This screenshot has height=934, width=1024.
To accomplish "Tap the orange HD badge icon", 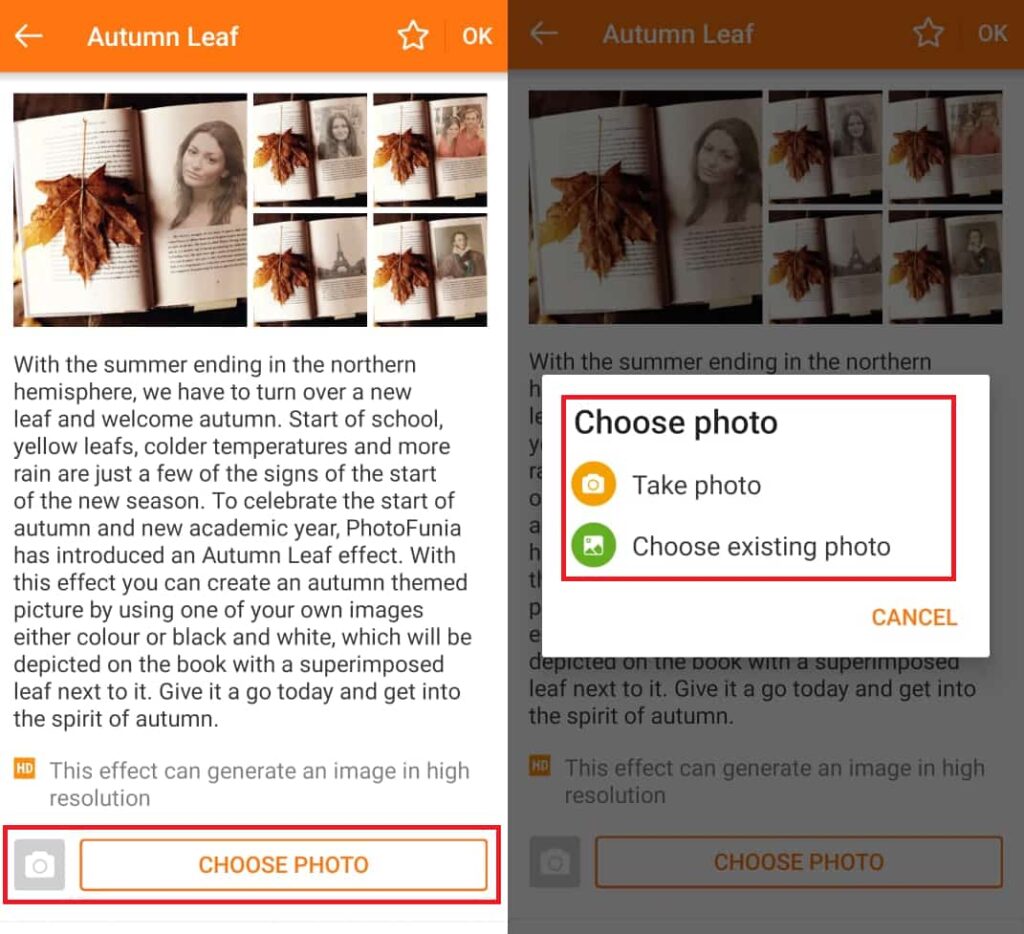I will 25,768.
